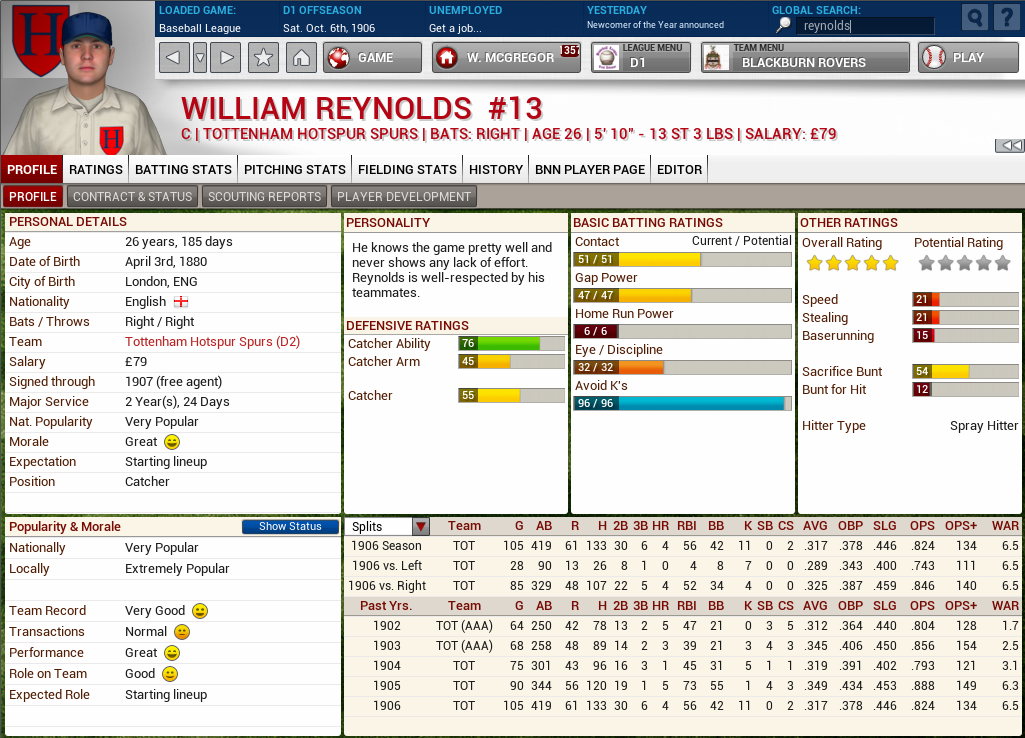Open the Blackburn Rovers team menu
Screen dimensions: 1025x738
(805, 57)
